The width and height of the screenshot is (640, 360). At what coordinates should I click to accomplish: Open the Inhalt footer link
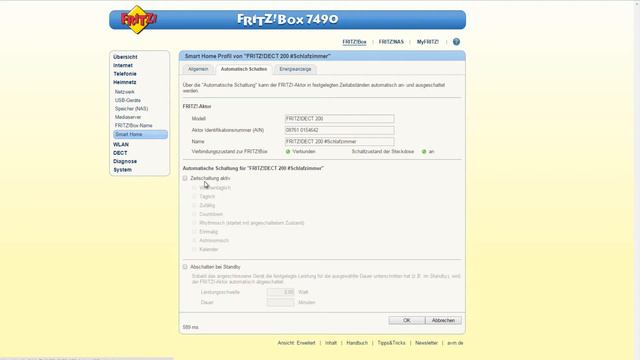pyautogui.click(x=331, y=343)
